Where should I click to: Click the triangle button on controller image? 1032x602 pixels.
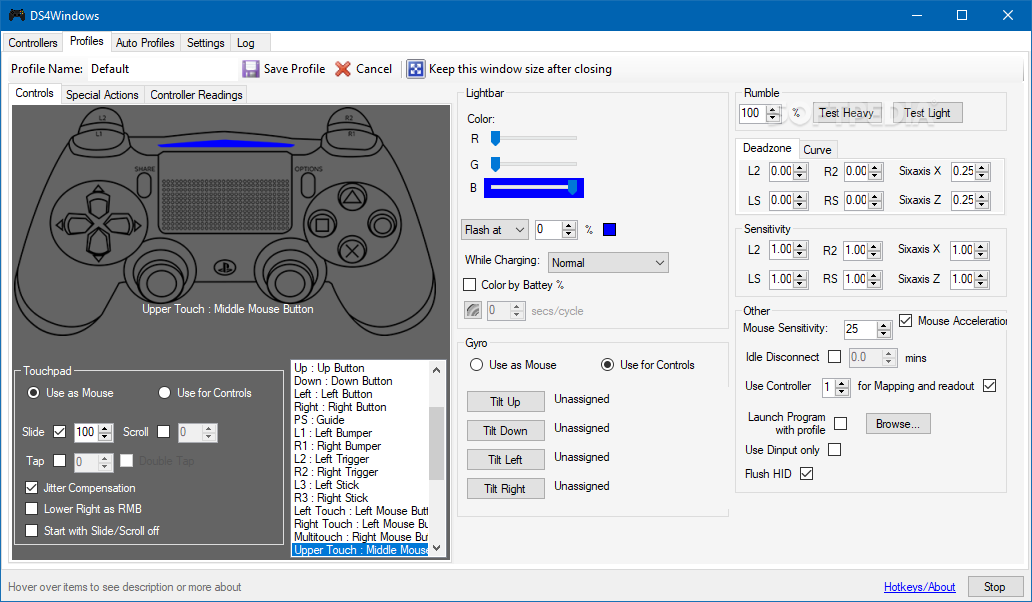click(352, 197)
